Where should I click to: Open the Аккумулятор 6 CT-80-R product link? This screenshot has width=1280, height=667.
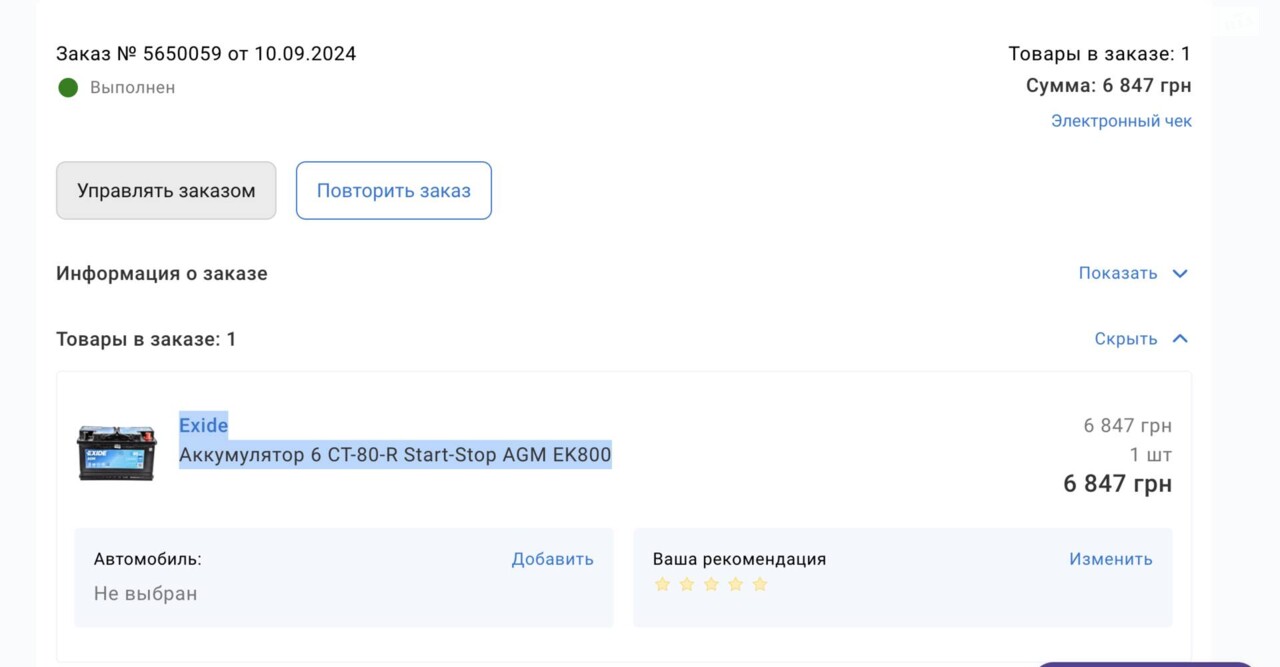click(395, 455)
